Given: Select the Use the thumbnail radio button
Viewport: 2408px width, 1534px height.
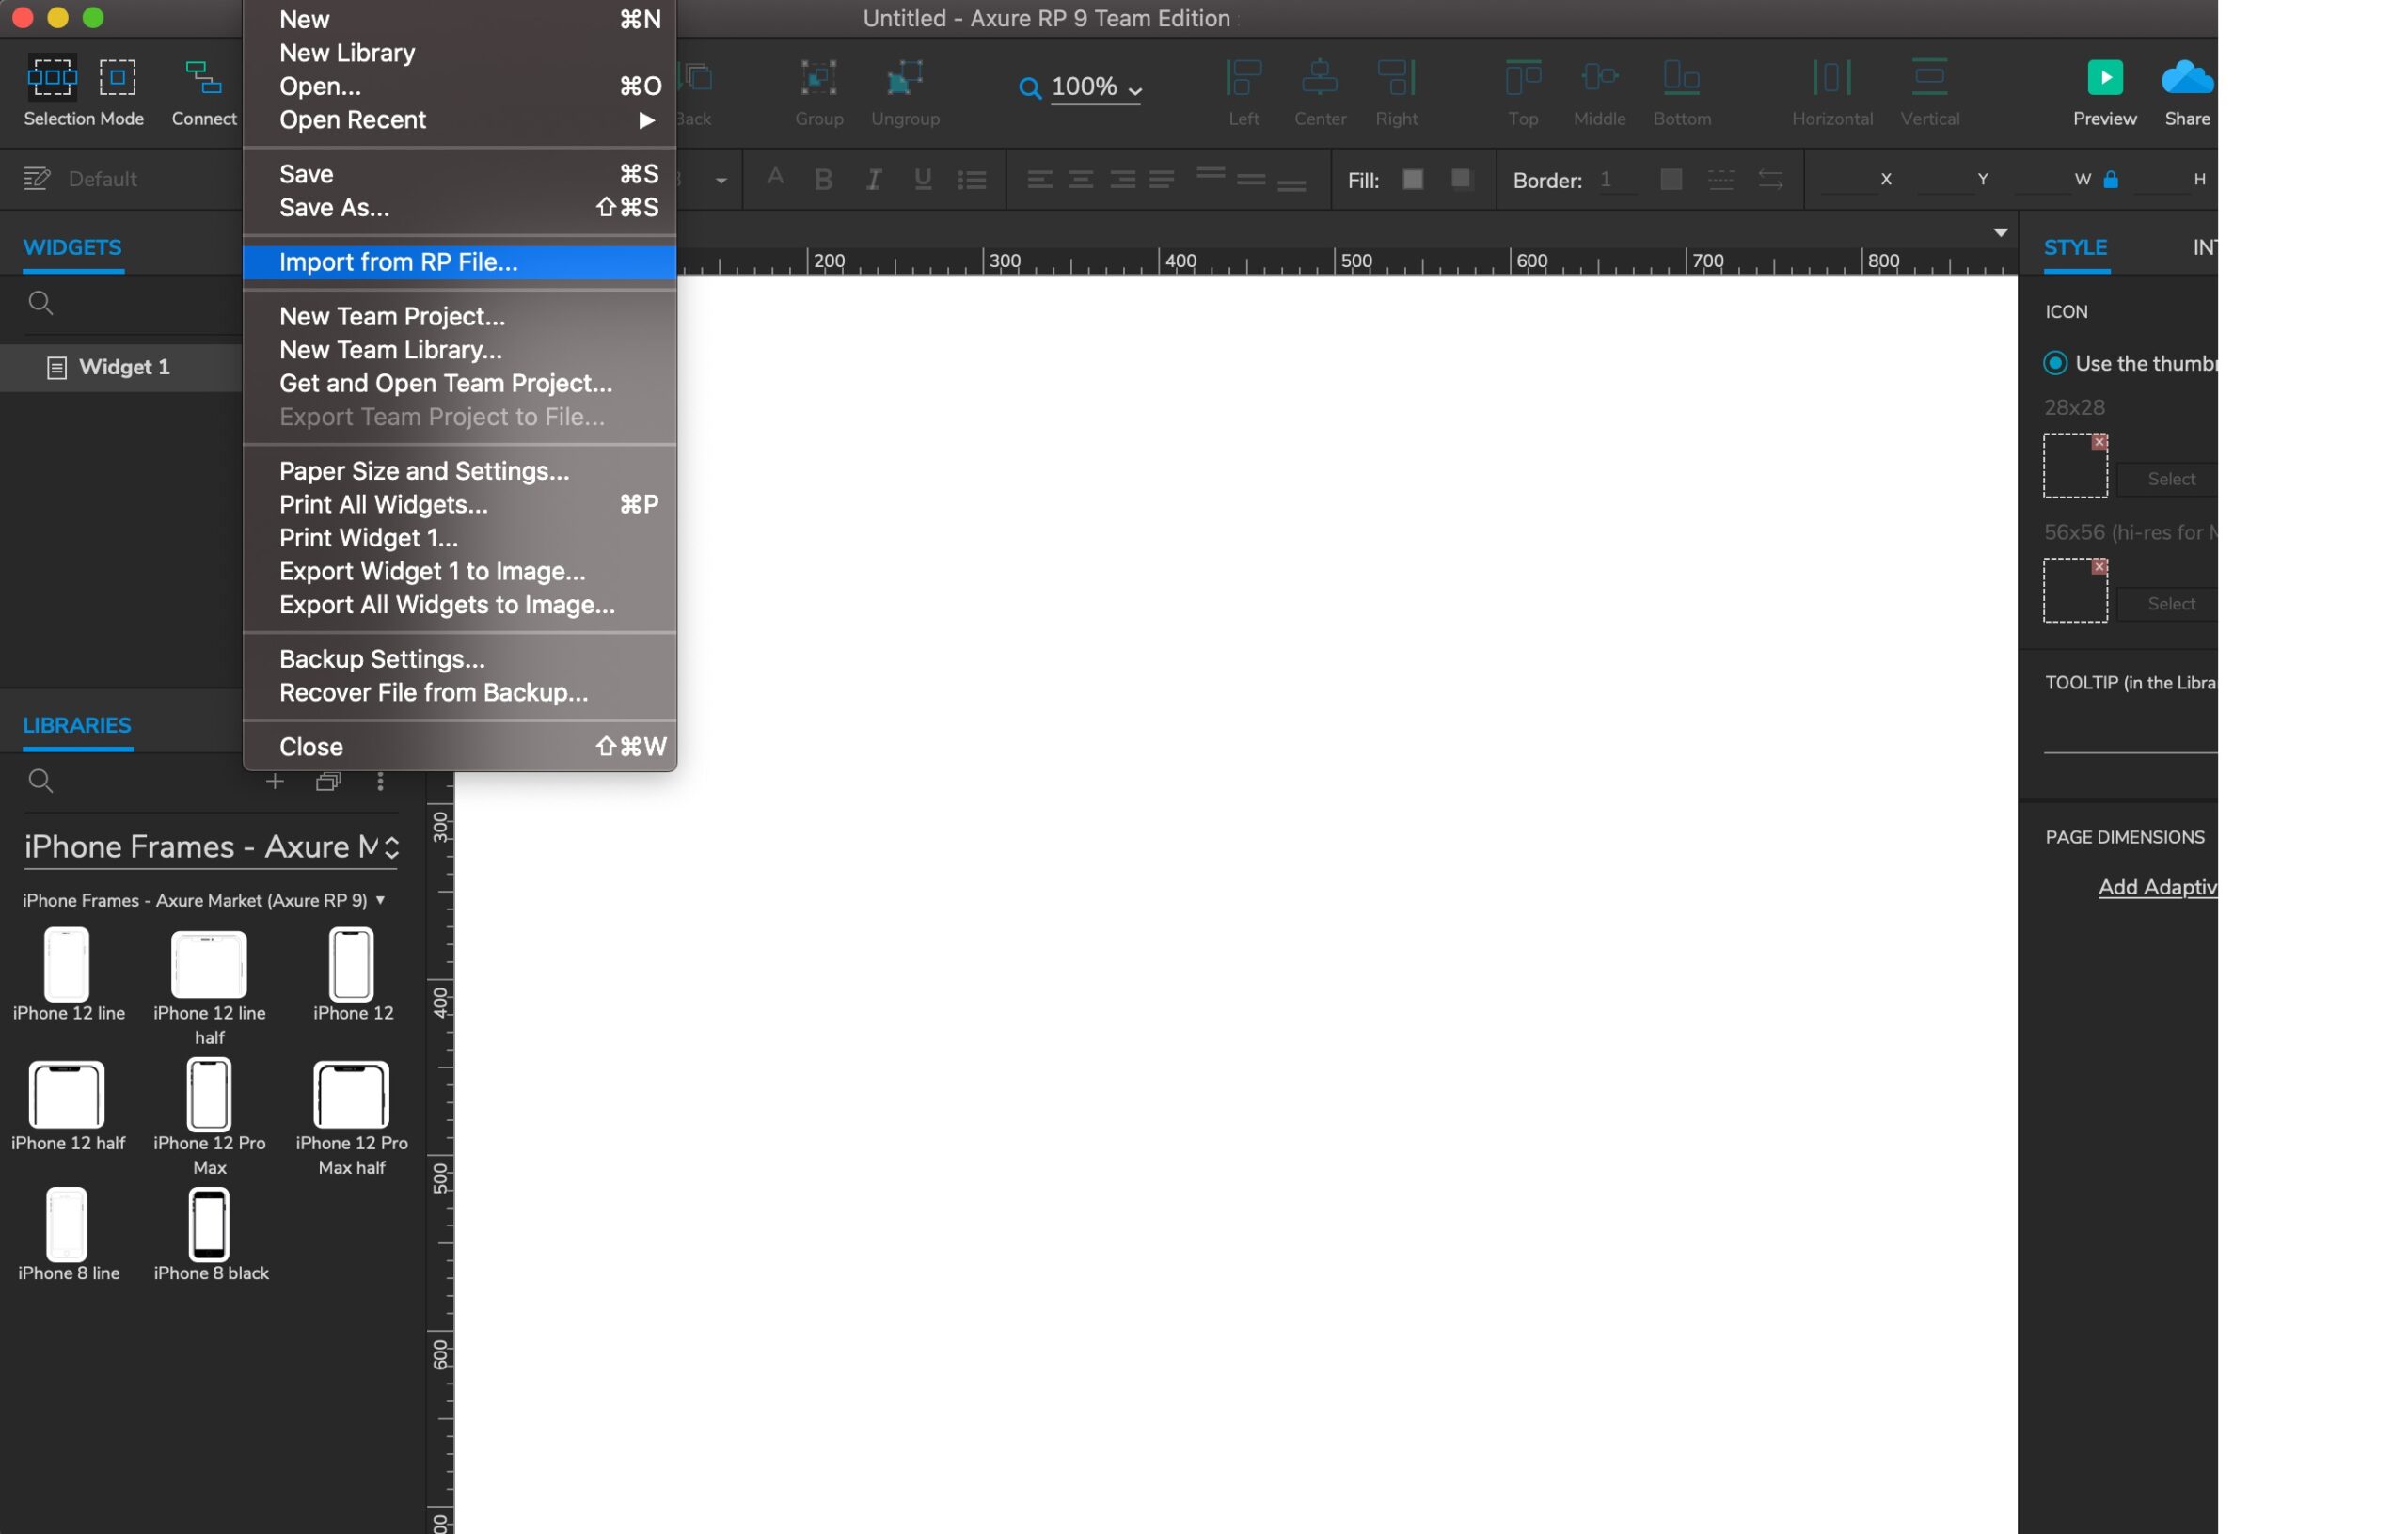Looking at the screenshot, I should pos(2057,363).
